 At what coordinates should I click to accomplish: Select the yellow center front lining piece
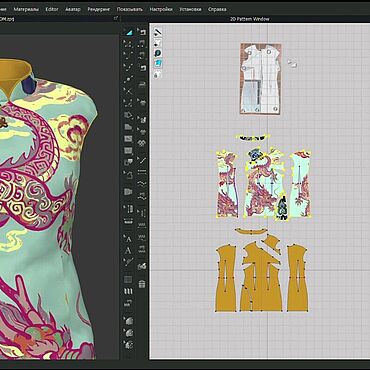point(262,277)
